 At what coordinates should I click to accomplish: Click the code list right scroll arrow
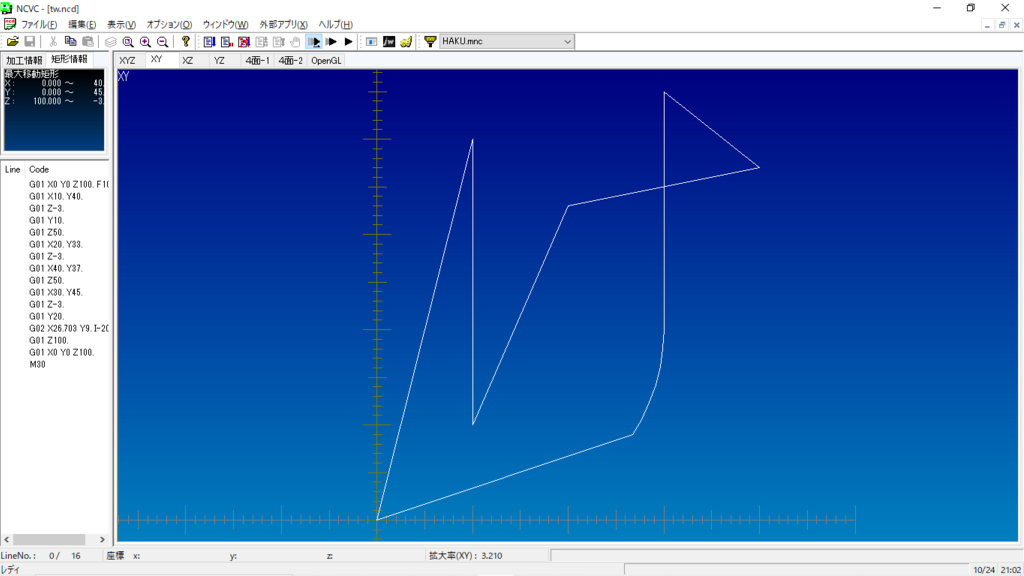coord(102,539)
